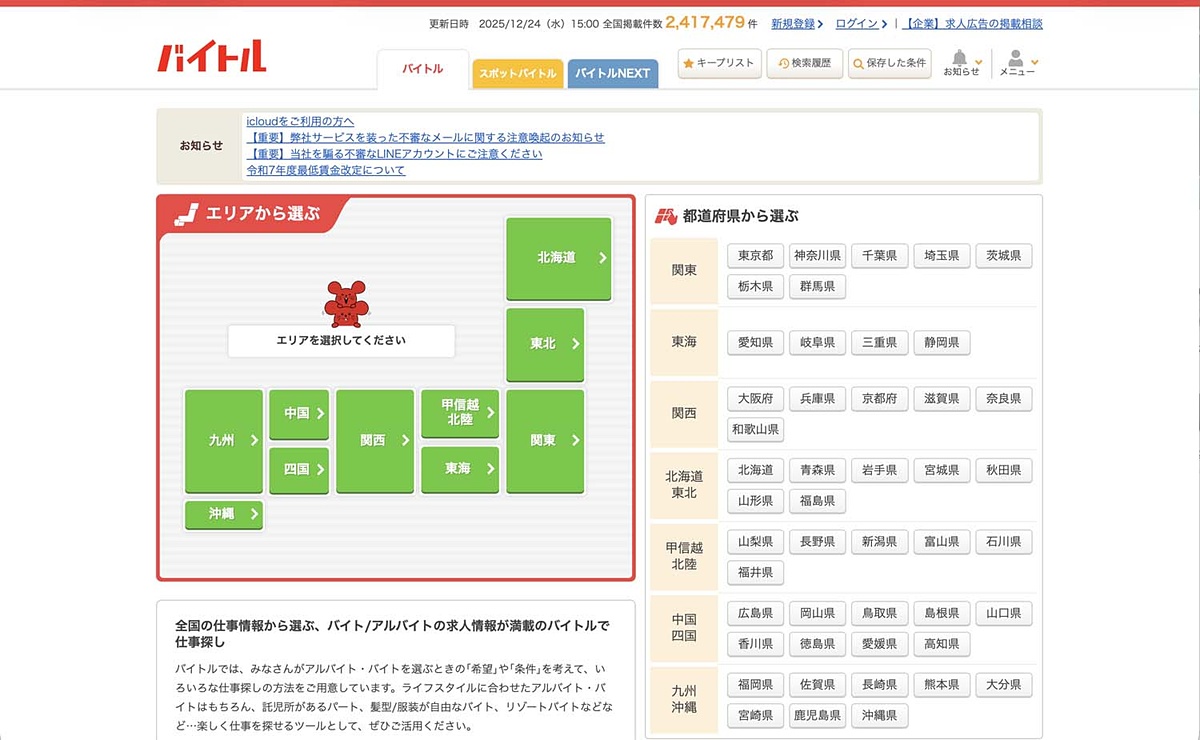This screenshot has height=740, width=1200.
Task: Choose 東京都 prefecture button
Action: [755, 256]
